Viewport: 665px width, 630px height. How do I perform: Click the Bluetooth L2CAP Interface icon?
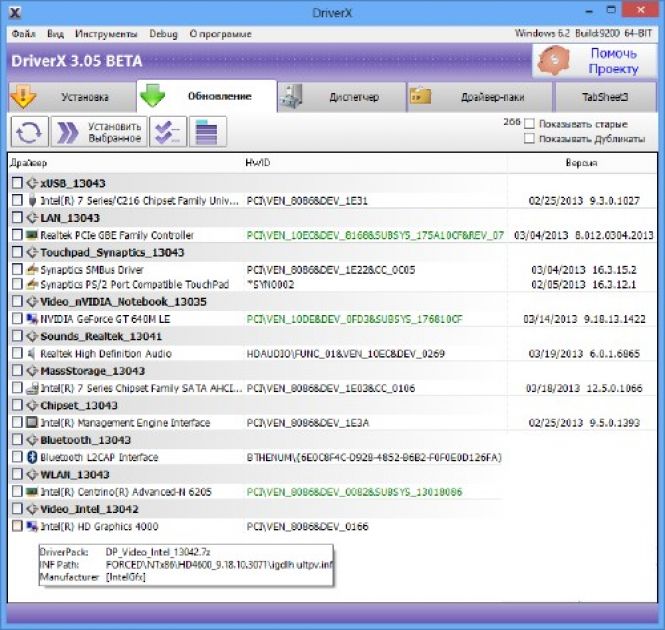coord(32,457)
